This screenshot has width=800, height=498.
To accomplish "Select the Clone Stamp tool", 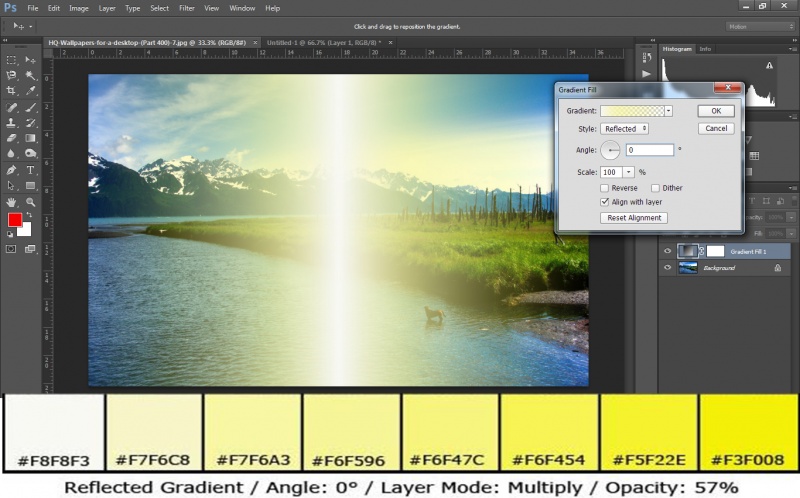I will point(12,123).
